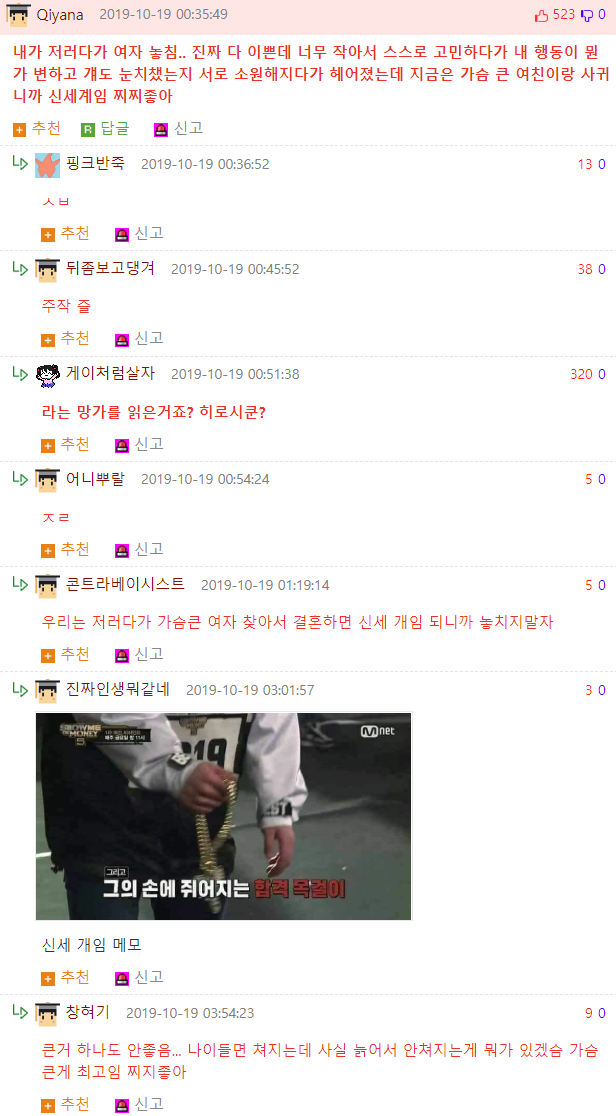Open 콘트라베이시스트 username link

tap(125, 584)
